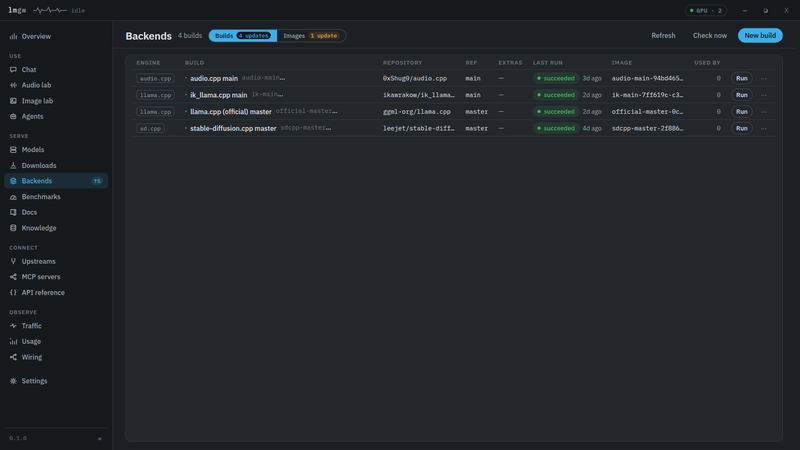Open Models stack icon
This screenshot has width=800, height=450.
13,149
